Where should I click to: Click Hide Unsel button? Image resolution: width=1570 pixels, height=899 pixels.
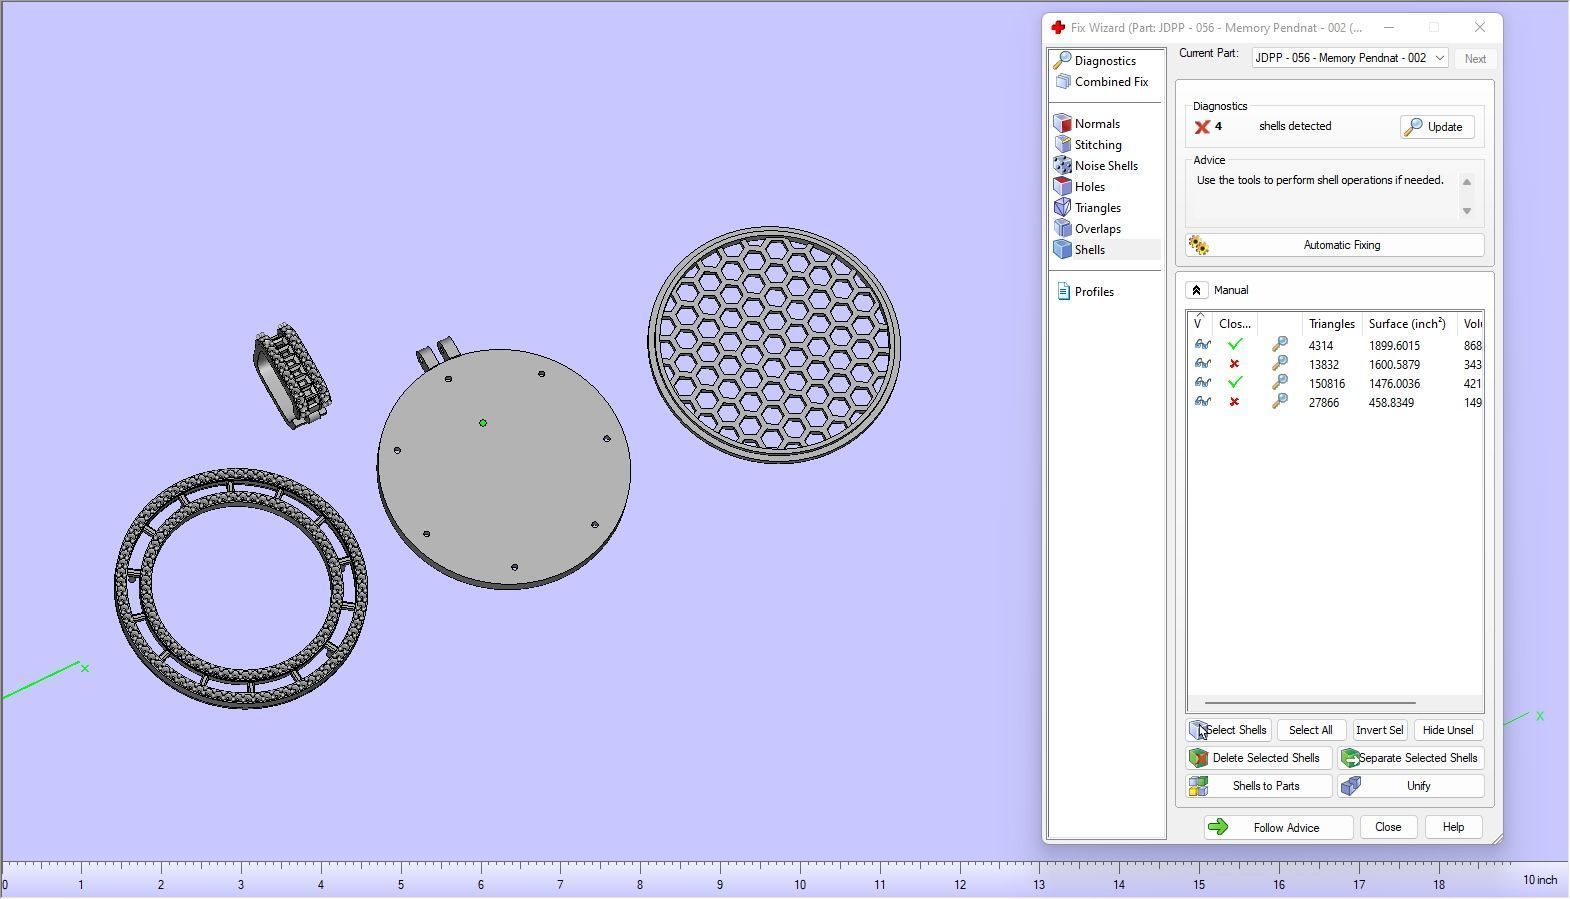tap(1448, 730)
